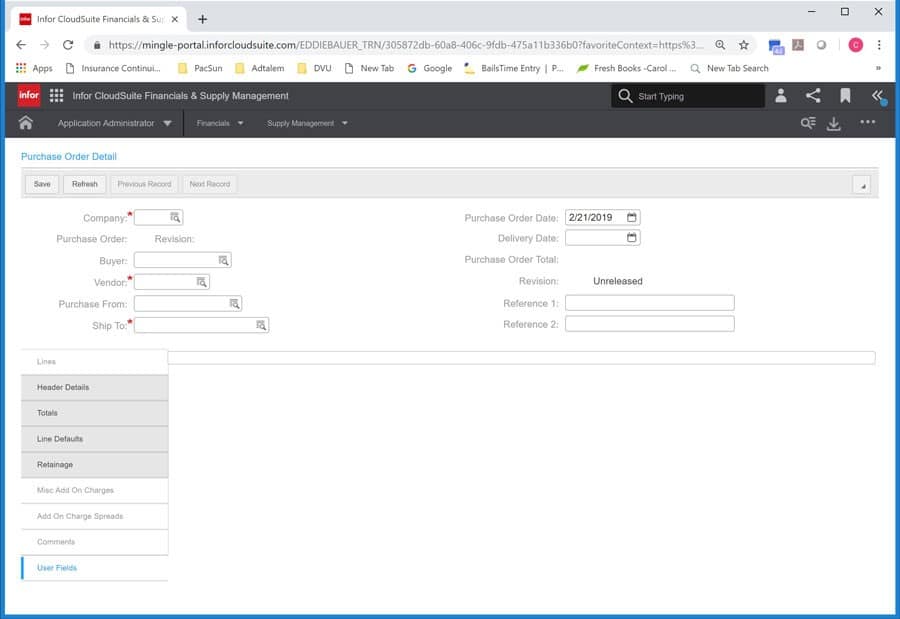
Task: Select the Lines tab
Action: (95, 362)
